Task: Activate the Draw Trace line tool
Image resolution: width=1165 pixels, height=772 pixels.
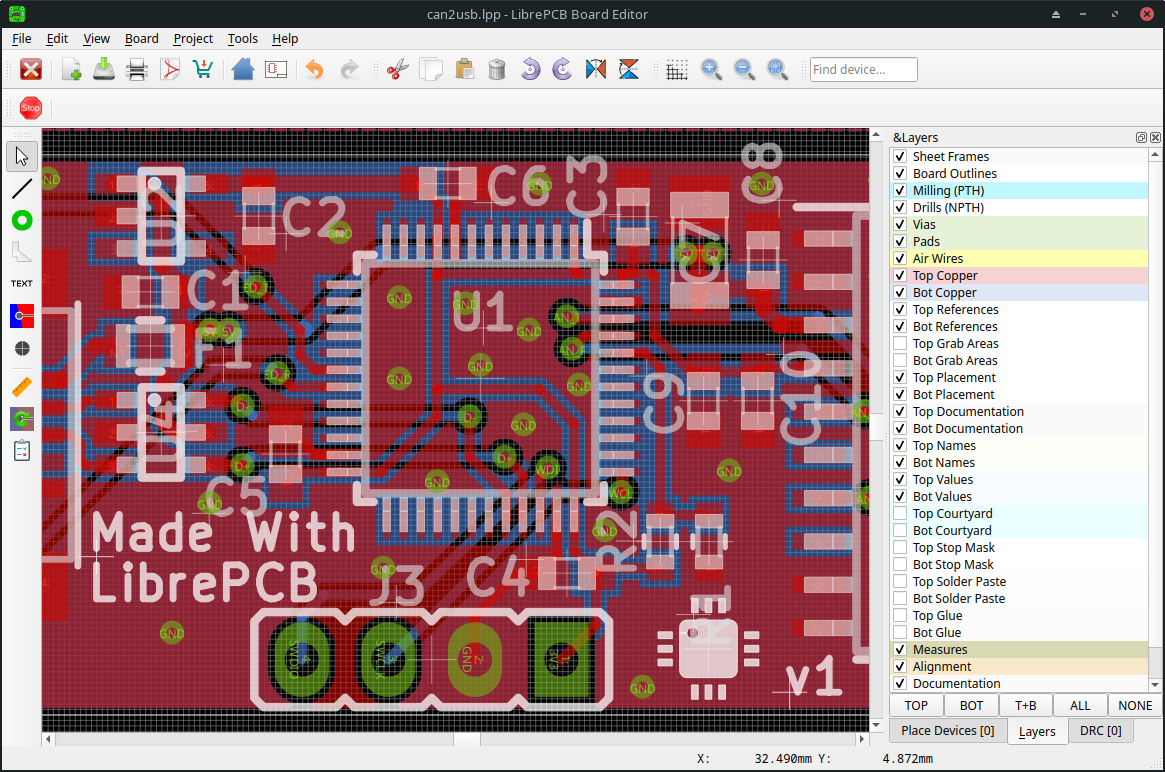Action: 22,189
